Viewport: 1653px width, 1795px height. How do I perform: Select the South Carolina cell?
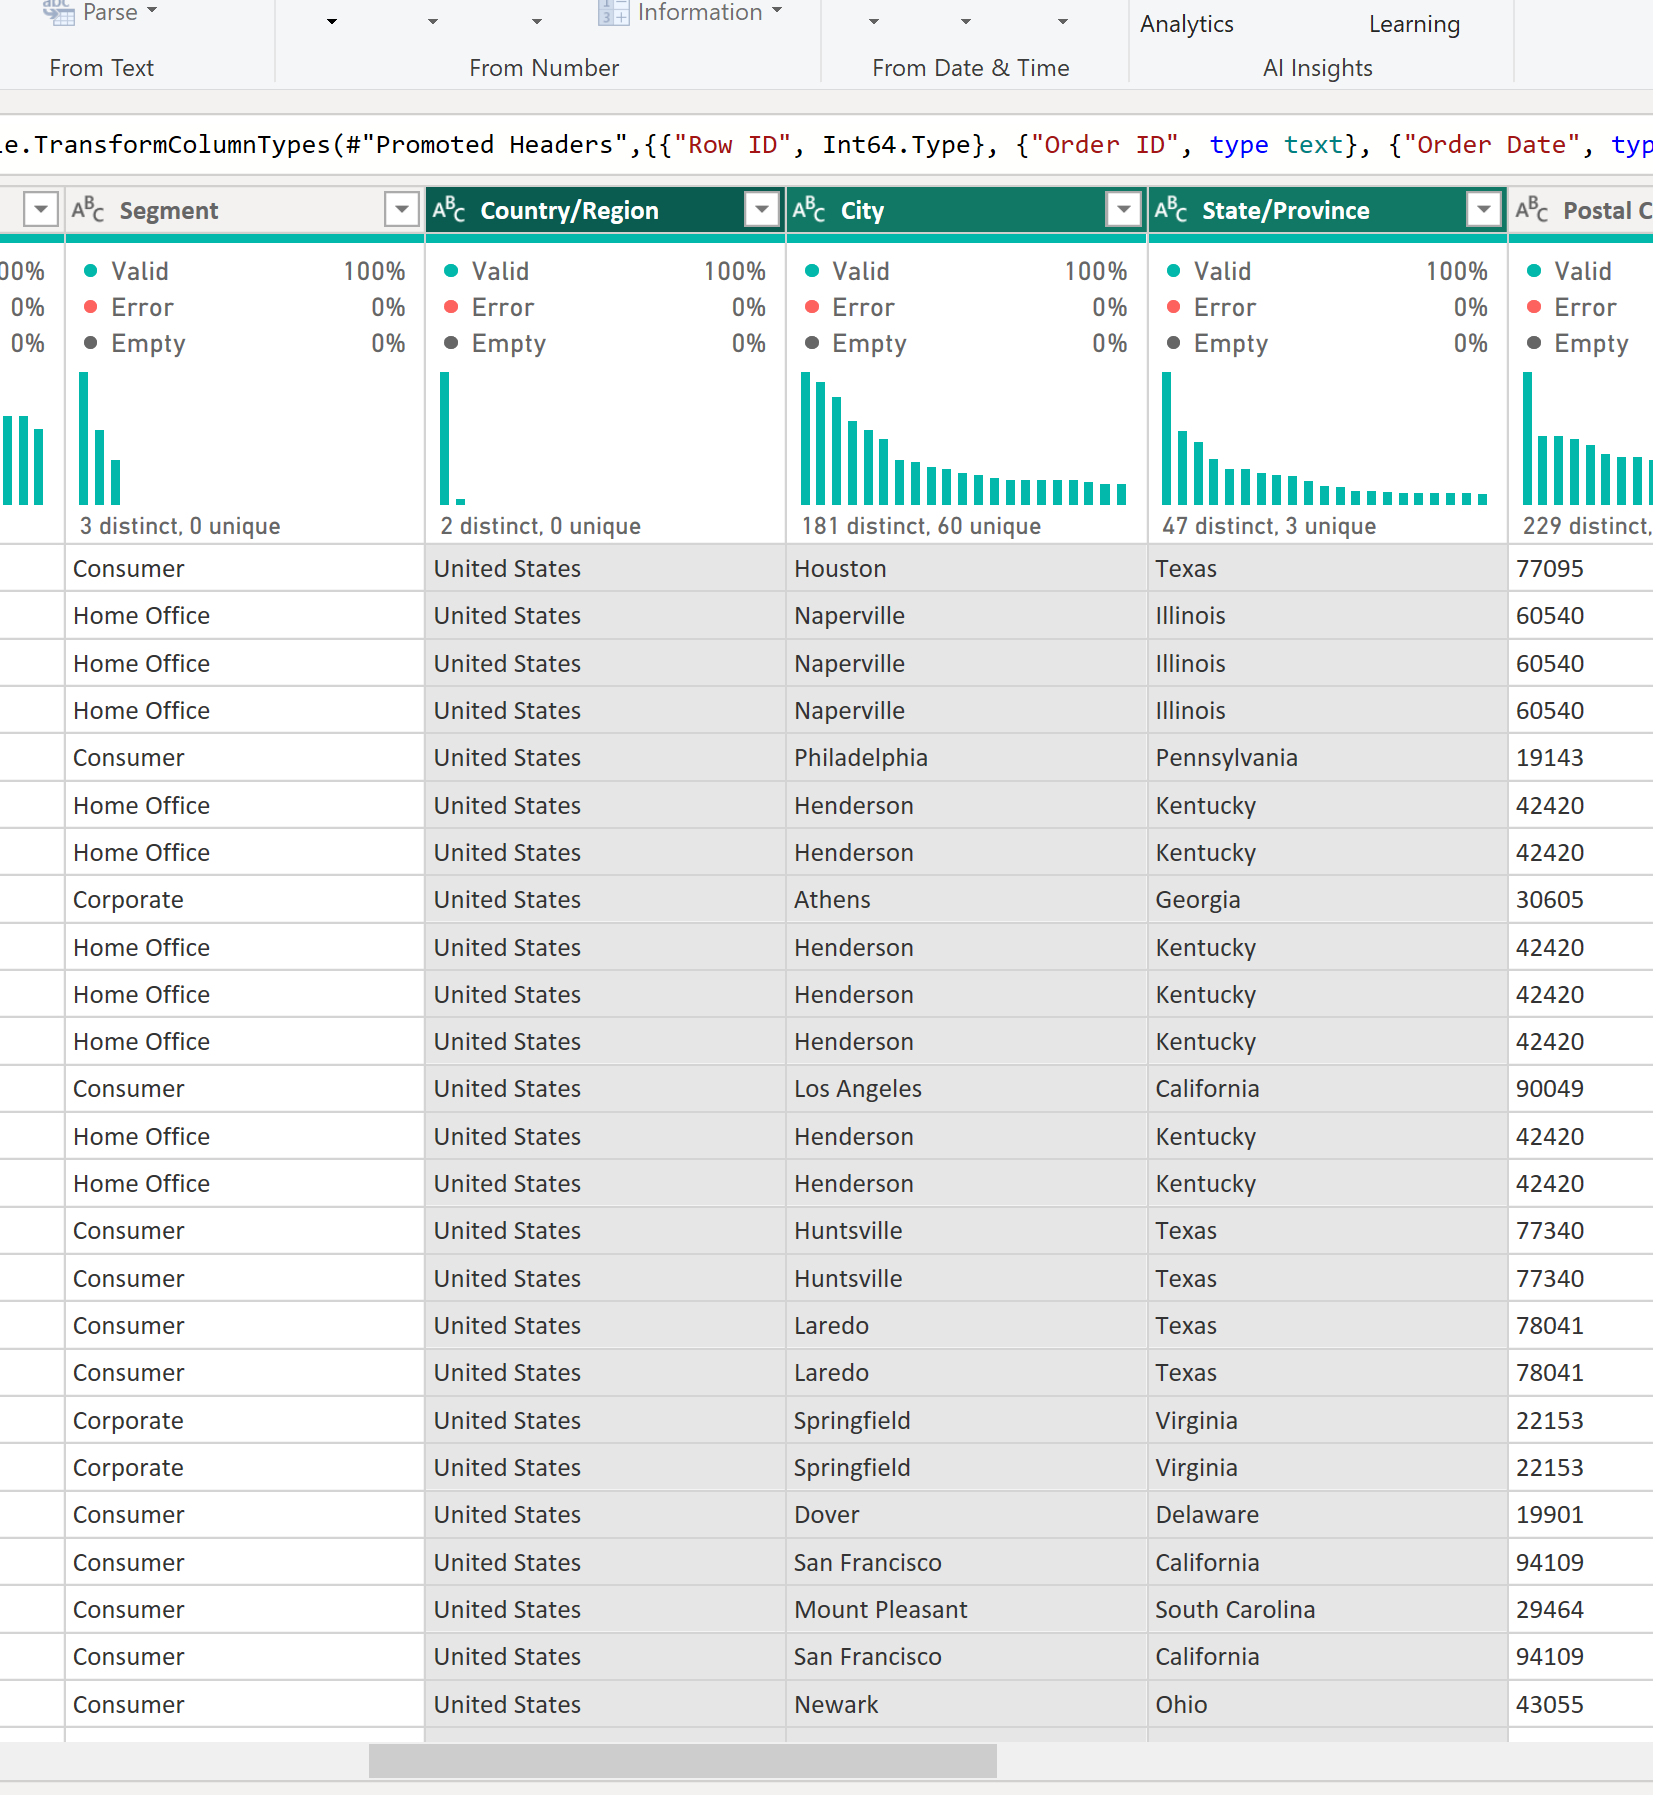click(1234, 1610)
